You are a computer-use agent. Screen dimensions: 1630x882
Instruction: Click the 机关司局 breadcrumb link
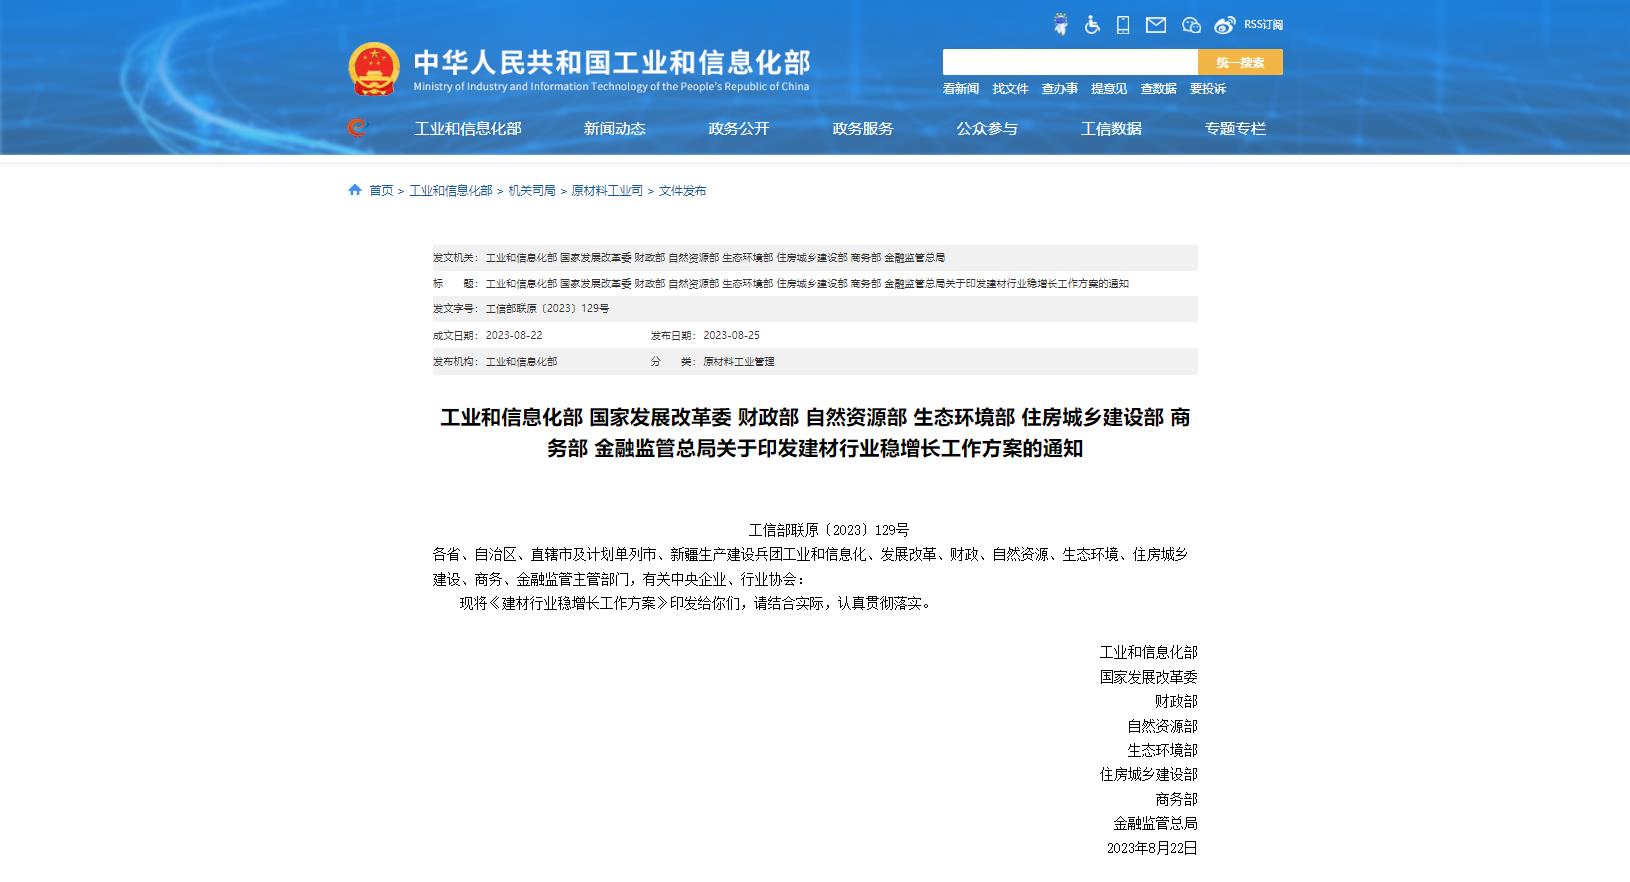point(532,191)
